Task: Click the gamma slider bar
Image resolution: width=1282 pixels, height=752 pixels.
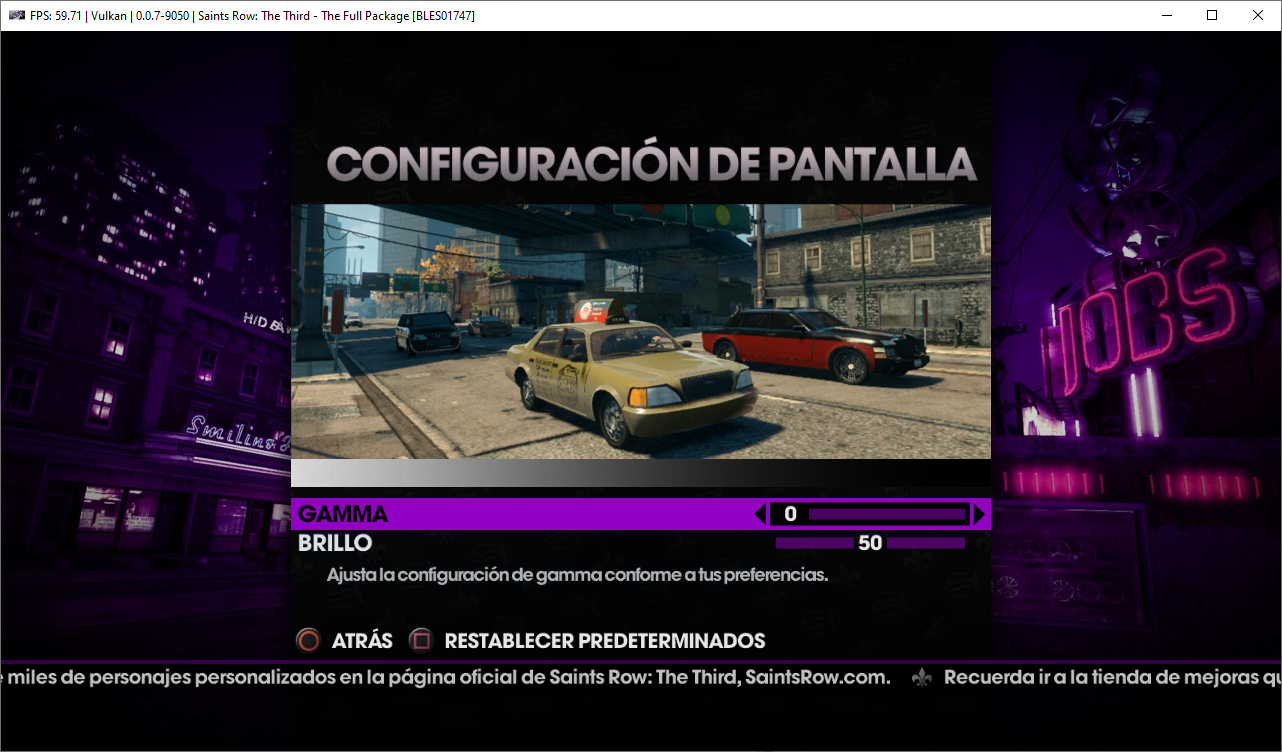Action: click(x=887, y=514)
